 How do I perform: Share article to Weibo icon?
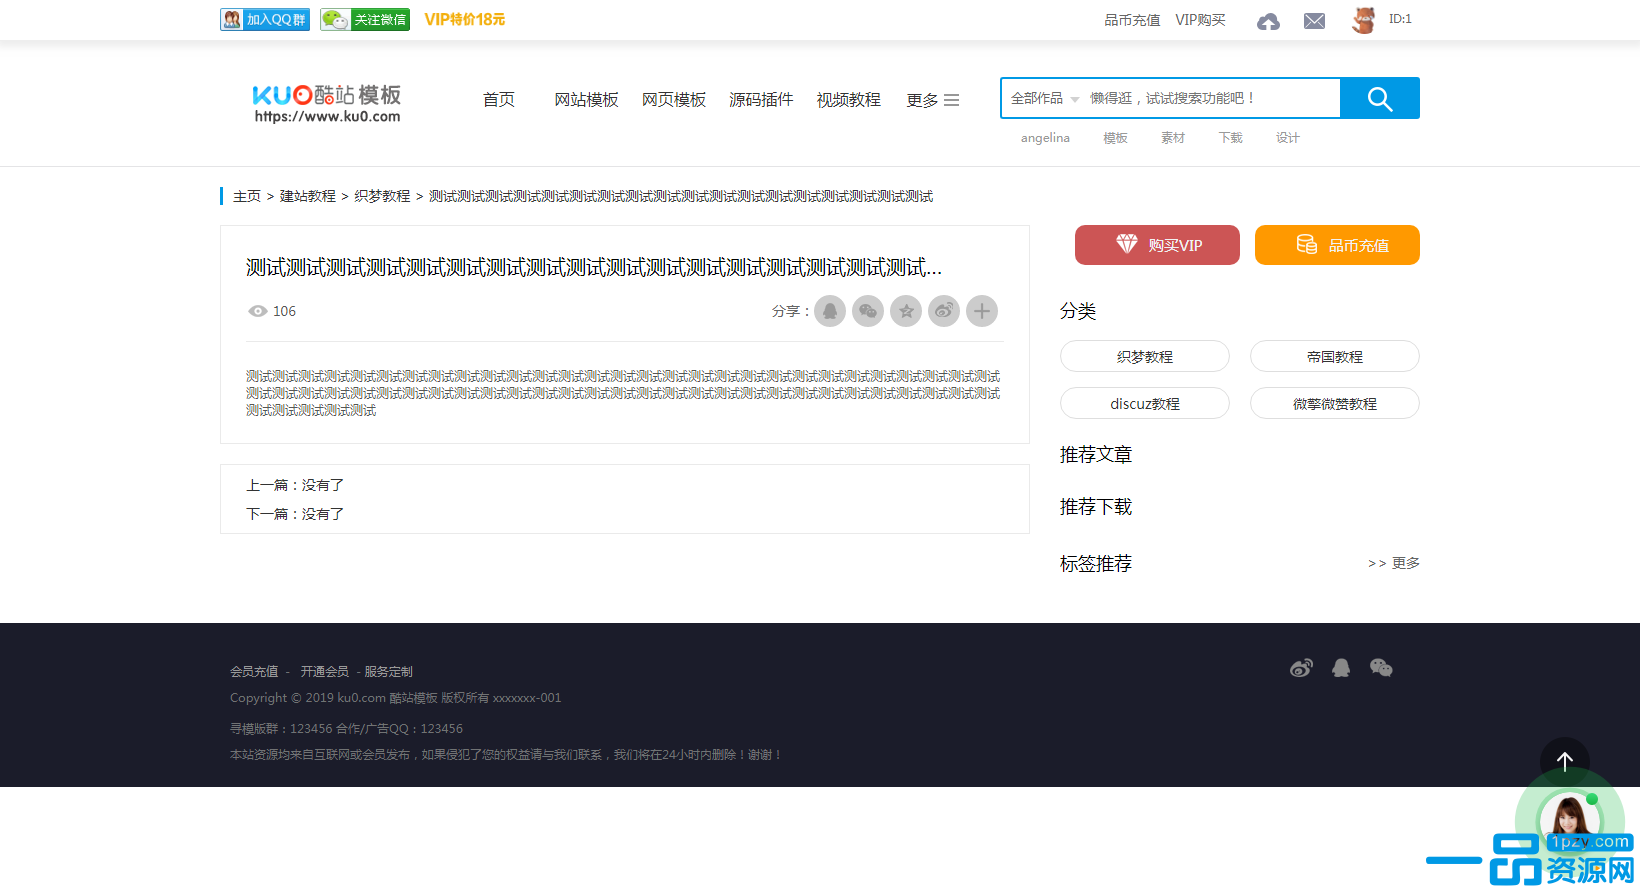pyautogui.click(x=944, y=311)
